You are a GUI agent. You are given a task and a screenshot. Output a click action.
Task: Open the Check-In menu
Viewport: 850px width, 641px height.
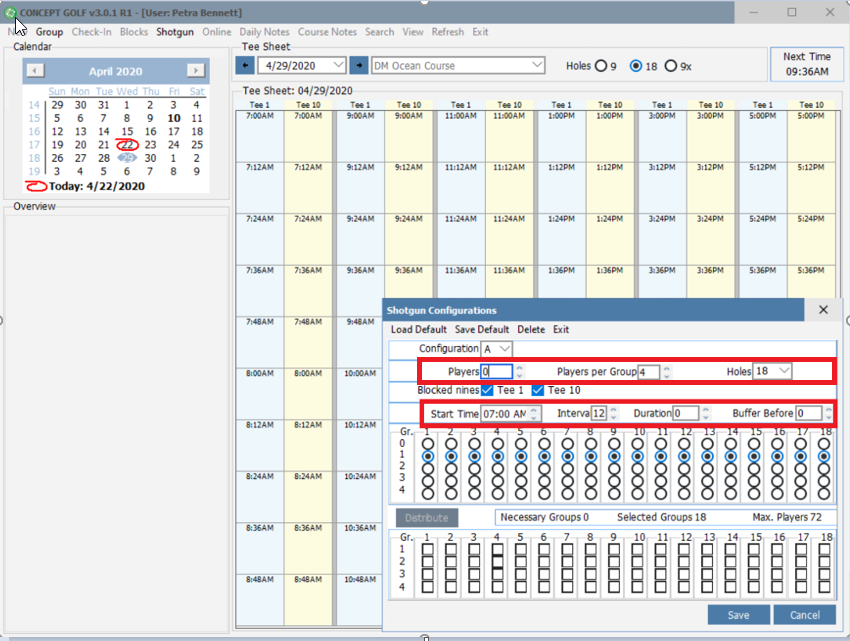coord(91,32)
